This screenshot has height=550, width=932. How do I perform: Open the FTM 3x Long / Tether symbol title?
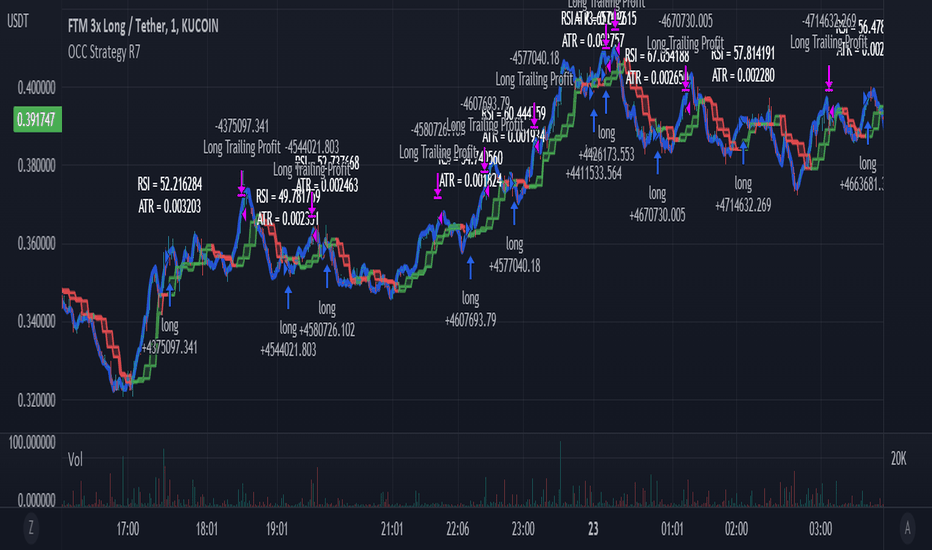(x=143, y=26)
